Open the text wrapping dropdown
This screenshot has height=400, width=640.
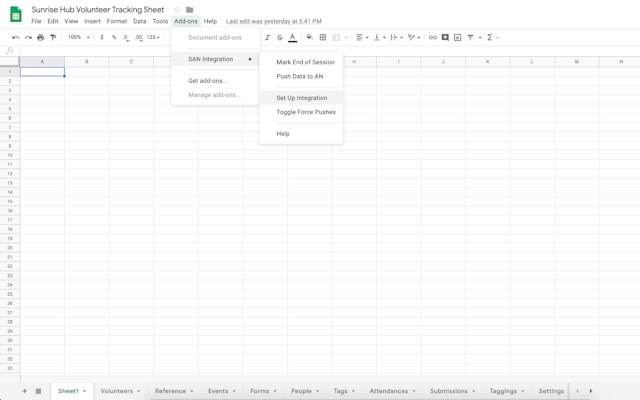396,37
